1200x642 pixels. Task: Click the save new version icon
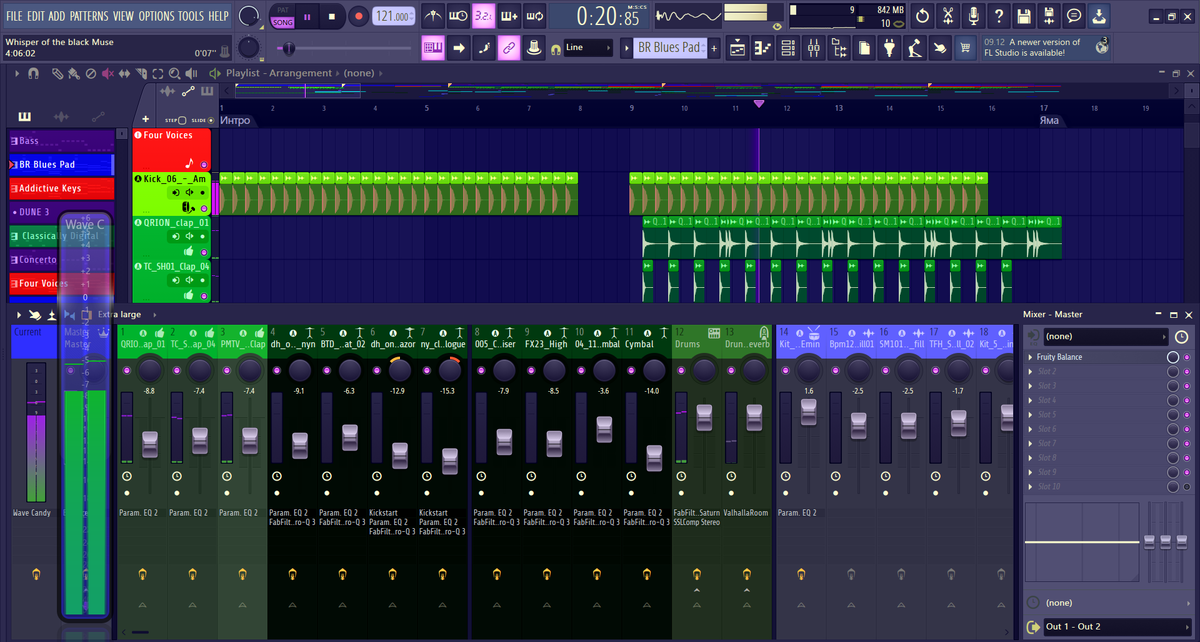tap(1049, 16)
